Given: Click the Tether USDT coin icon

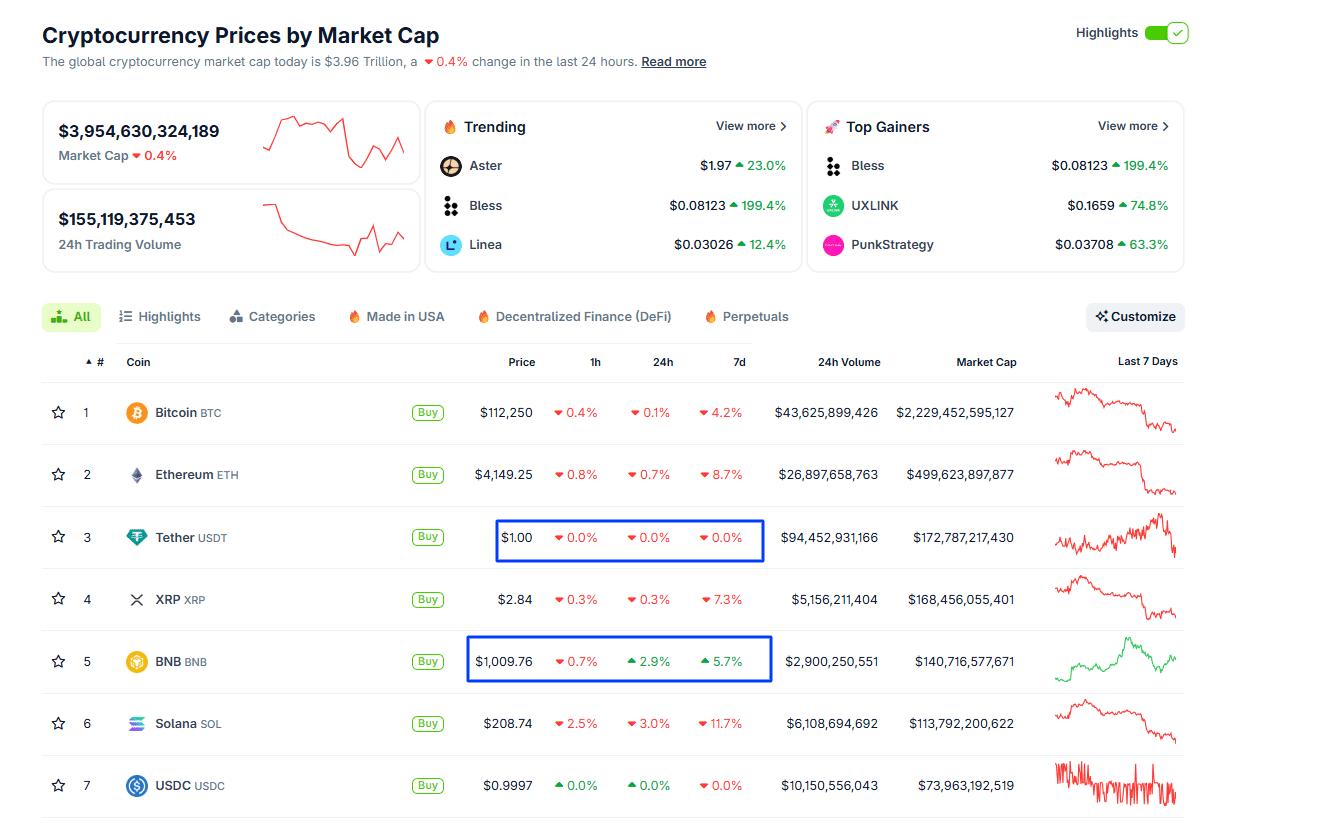Looking at the screenshot, I should pos(136,537).
